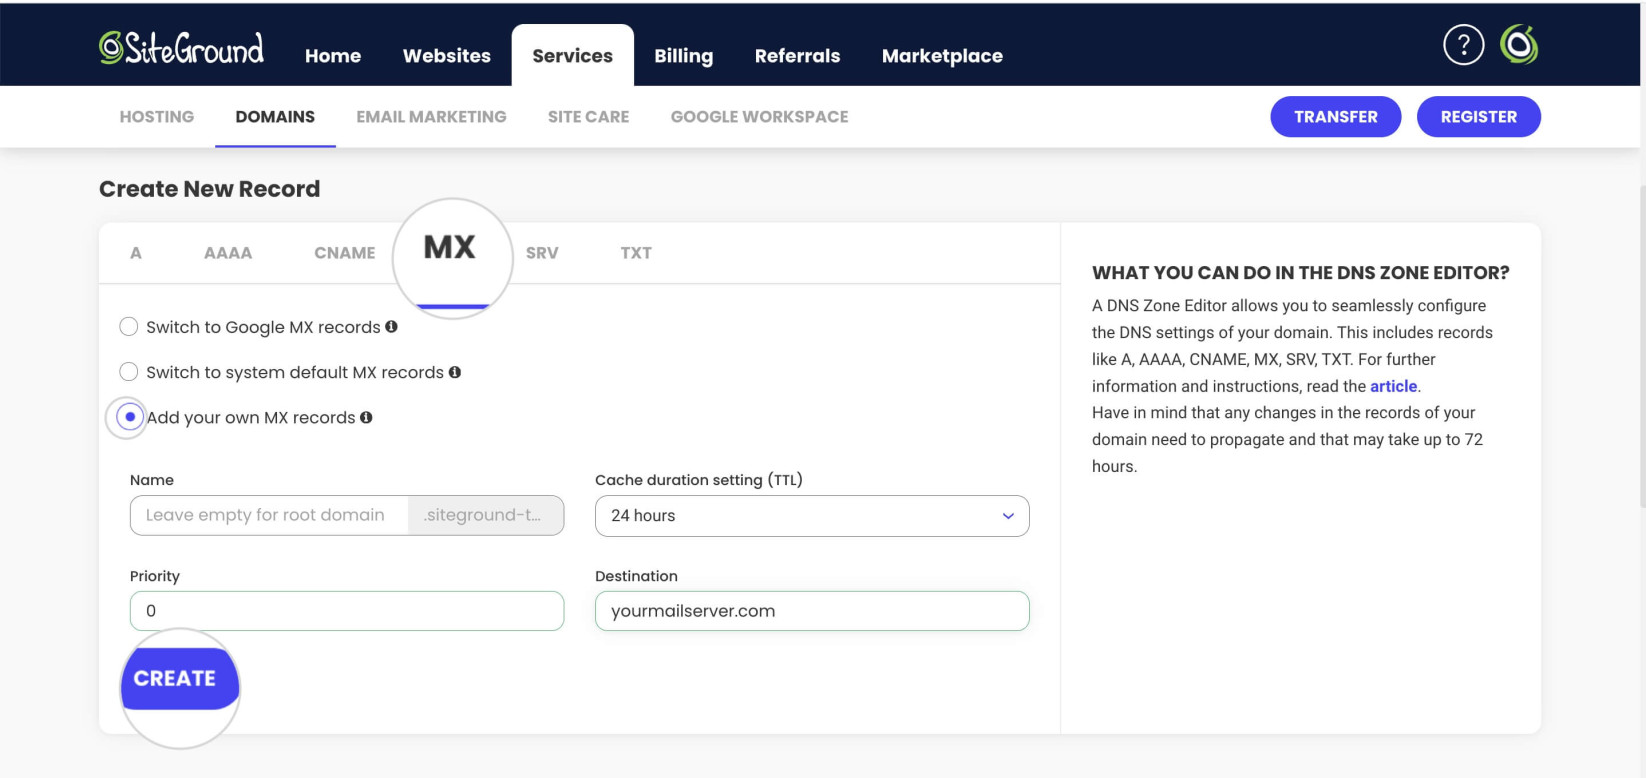The image size is (1646, 778).
Task: Open the Websites menu item
Action: (447, 56)
